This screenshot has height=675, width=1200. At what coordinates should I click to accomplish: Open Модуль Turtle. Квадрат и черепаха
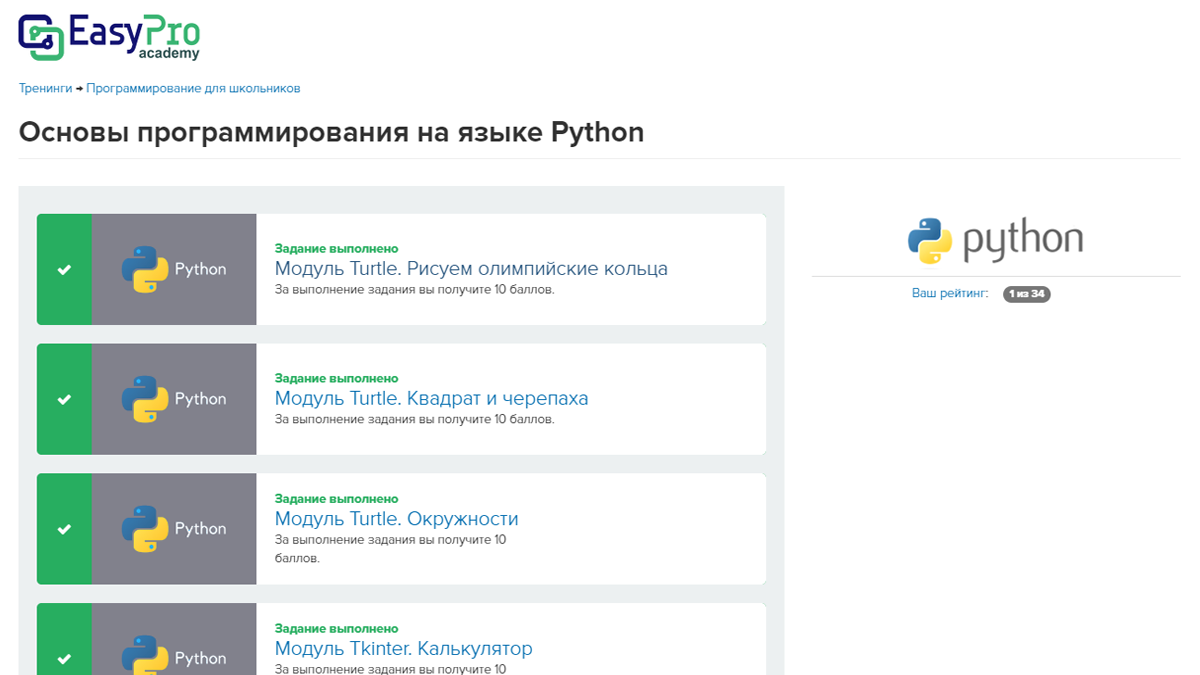pos(431,398)
